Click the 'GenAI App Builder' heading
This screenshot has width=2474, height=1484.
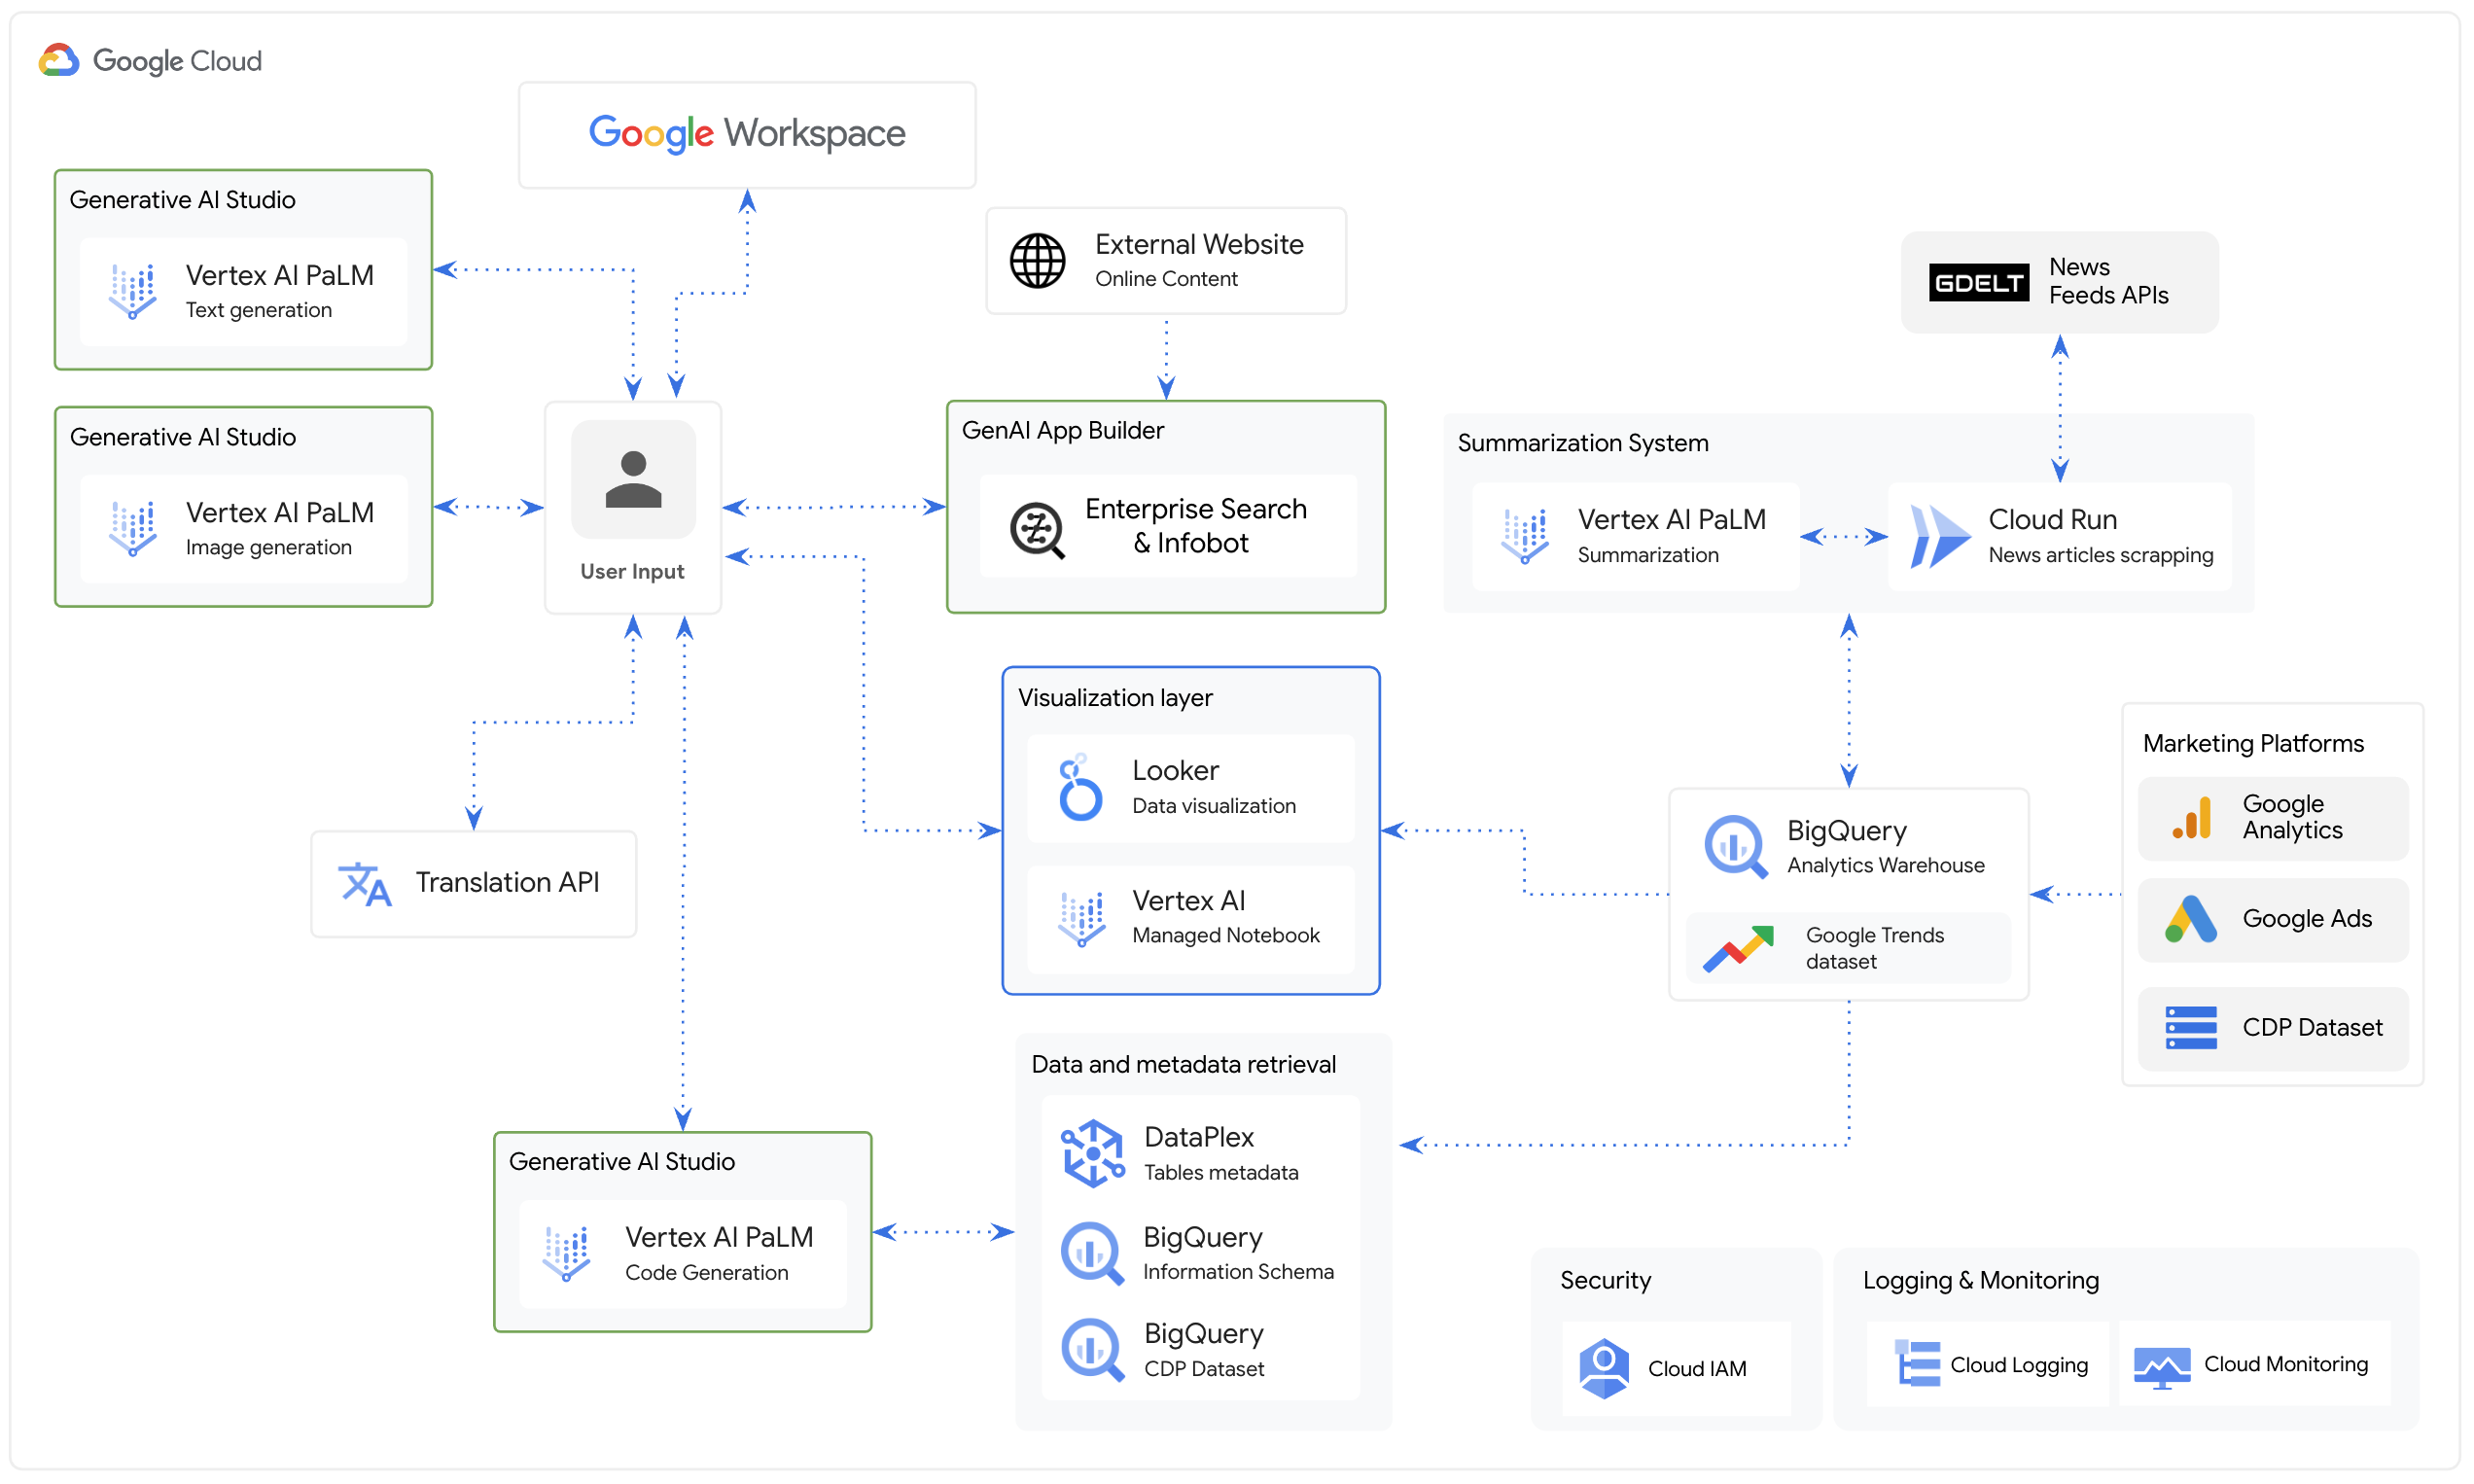pos(1063,431)
